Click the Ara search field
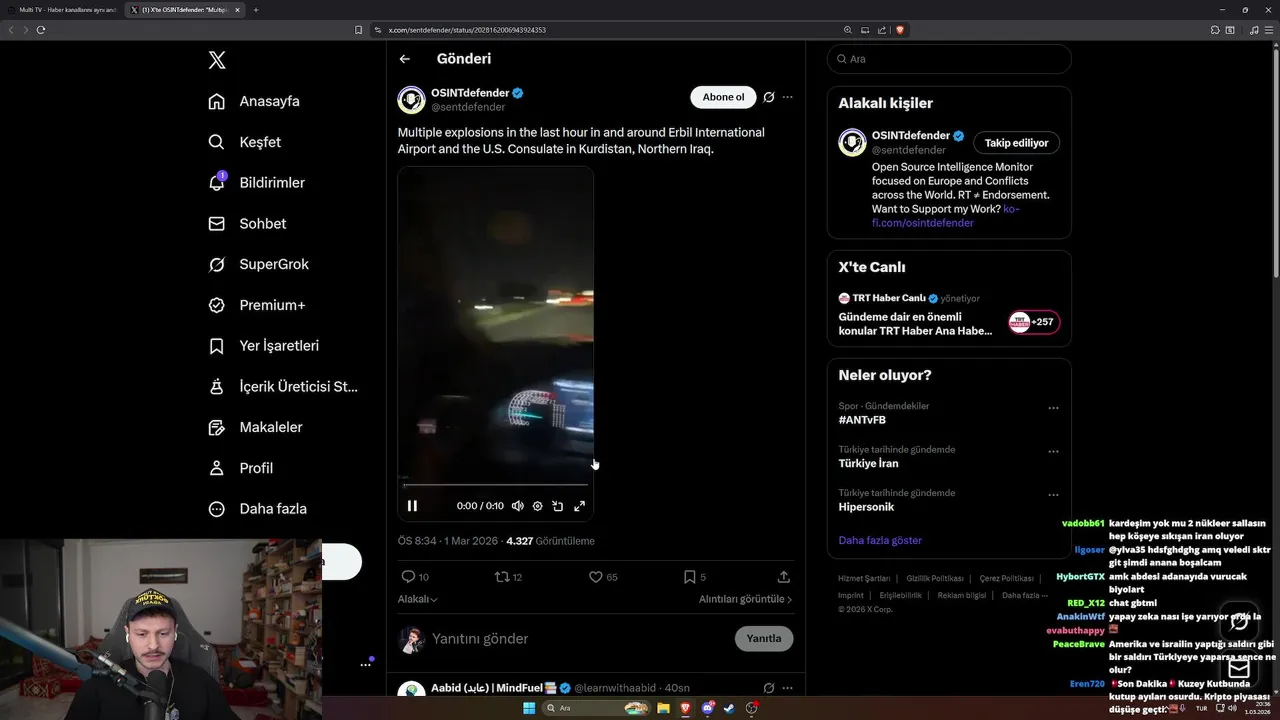Viewport: 1280px width, 720px height. point(949,59)
